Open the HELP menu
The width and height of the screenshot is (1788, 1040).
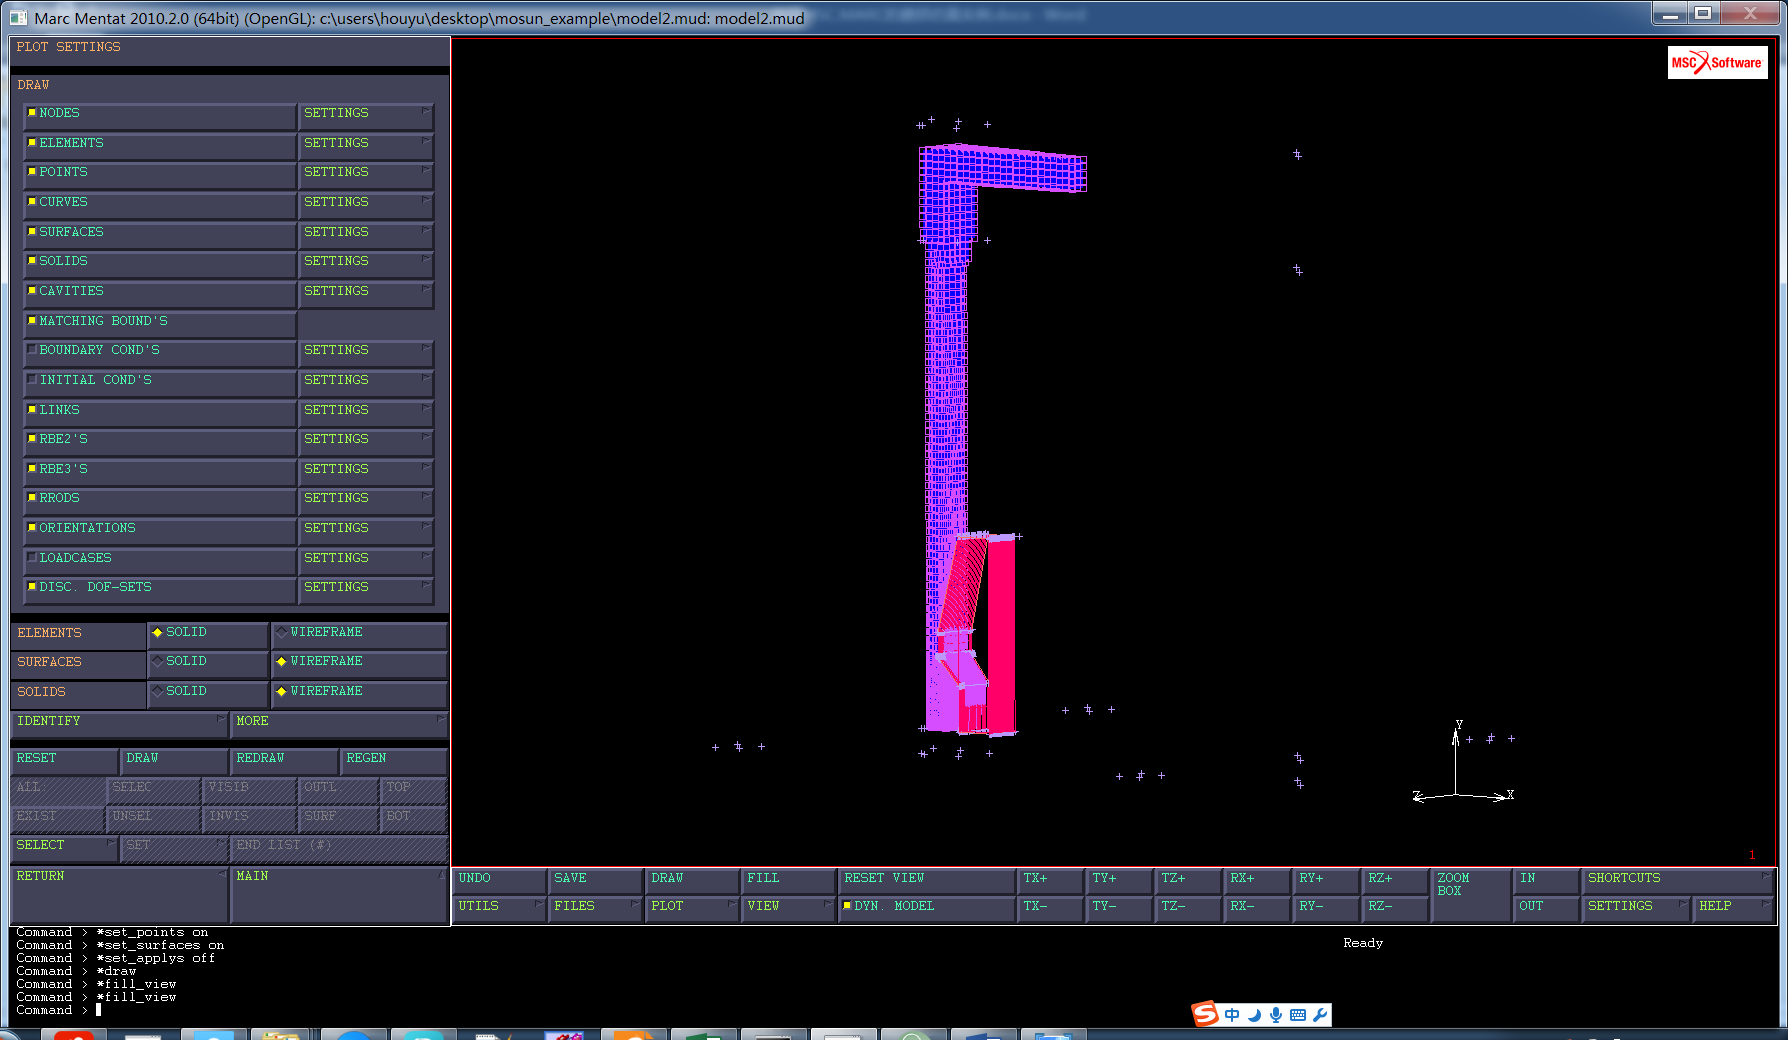coord(1734,907)
